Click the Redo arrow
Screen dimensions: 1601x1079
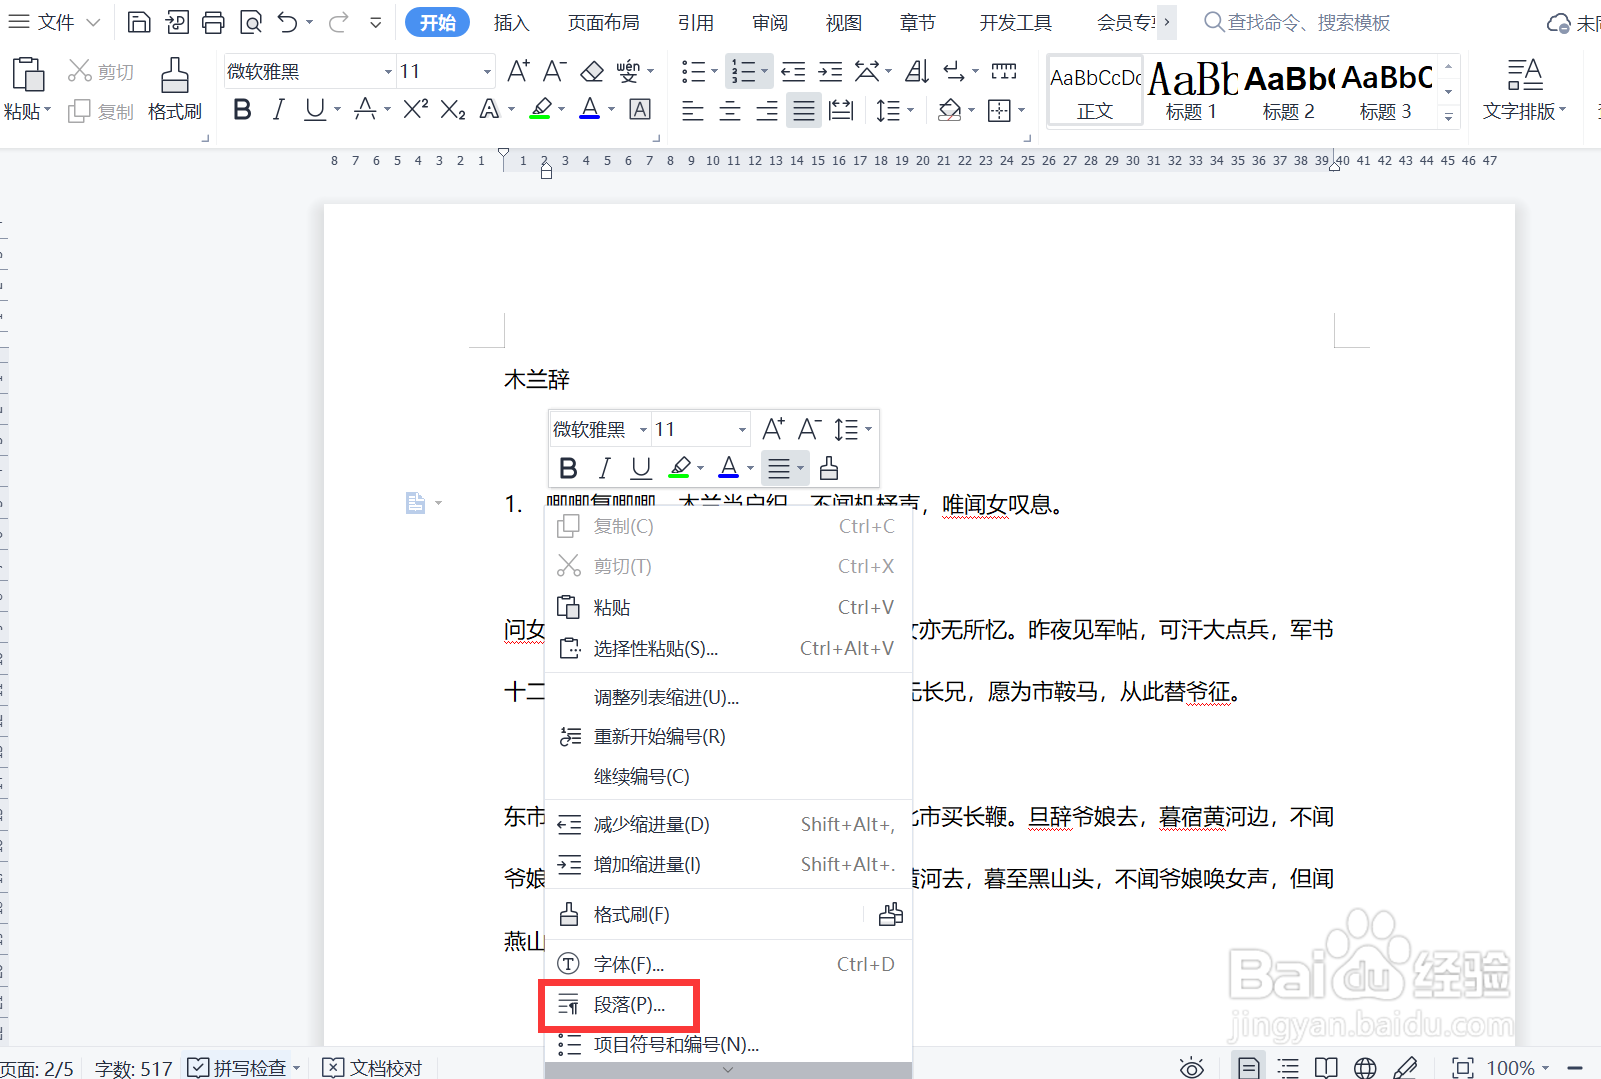[x=339, y=22]
